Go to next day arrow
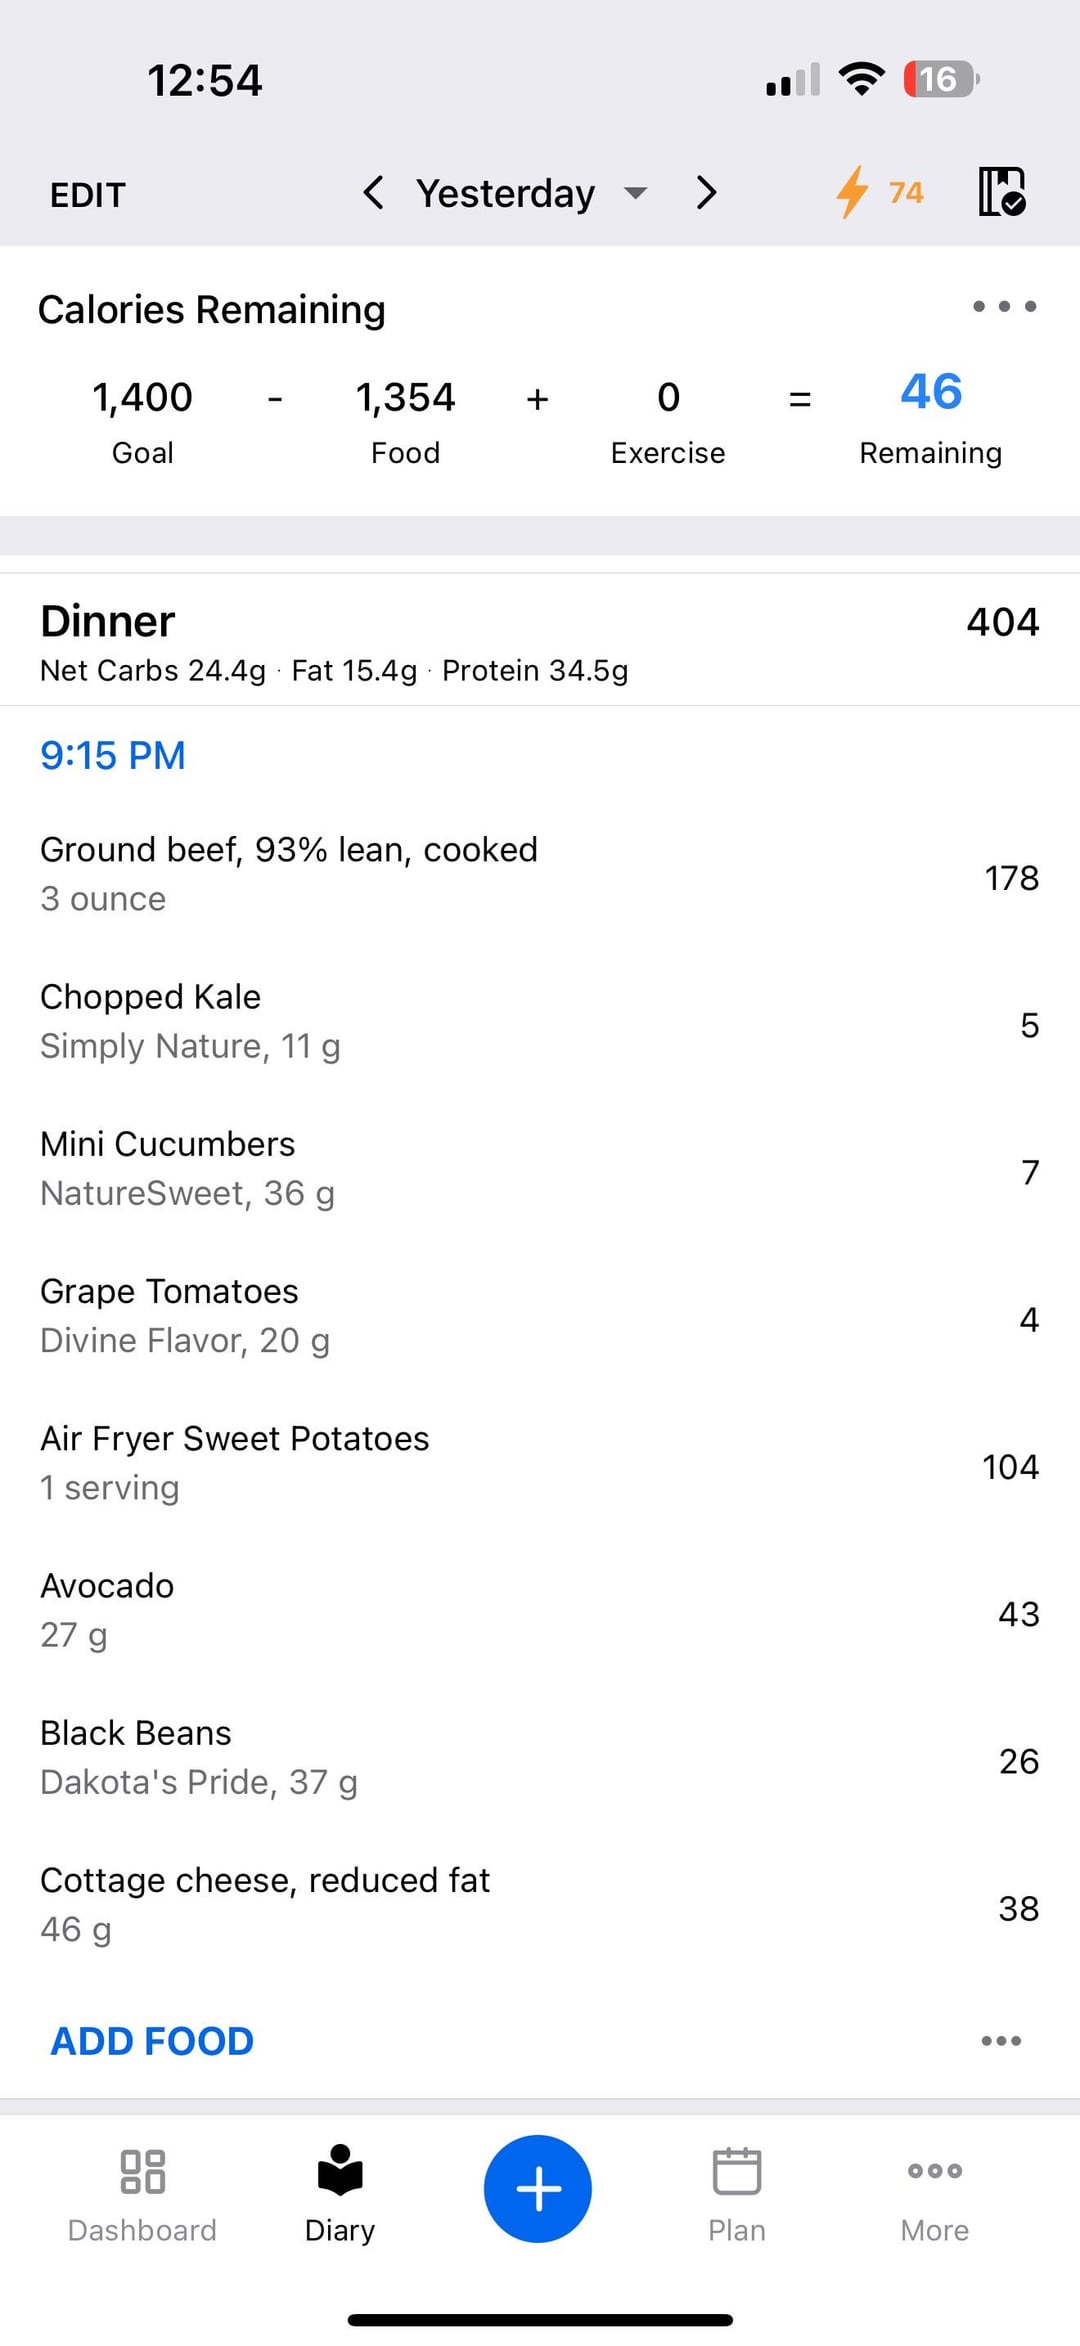 706,193
